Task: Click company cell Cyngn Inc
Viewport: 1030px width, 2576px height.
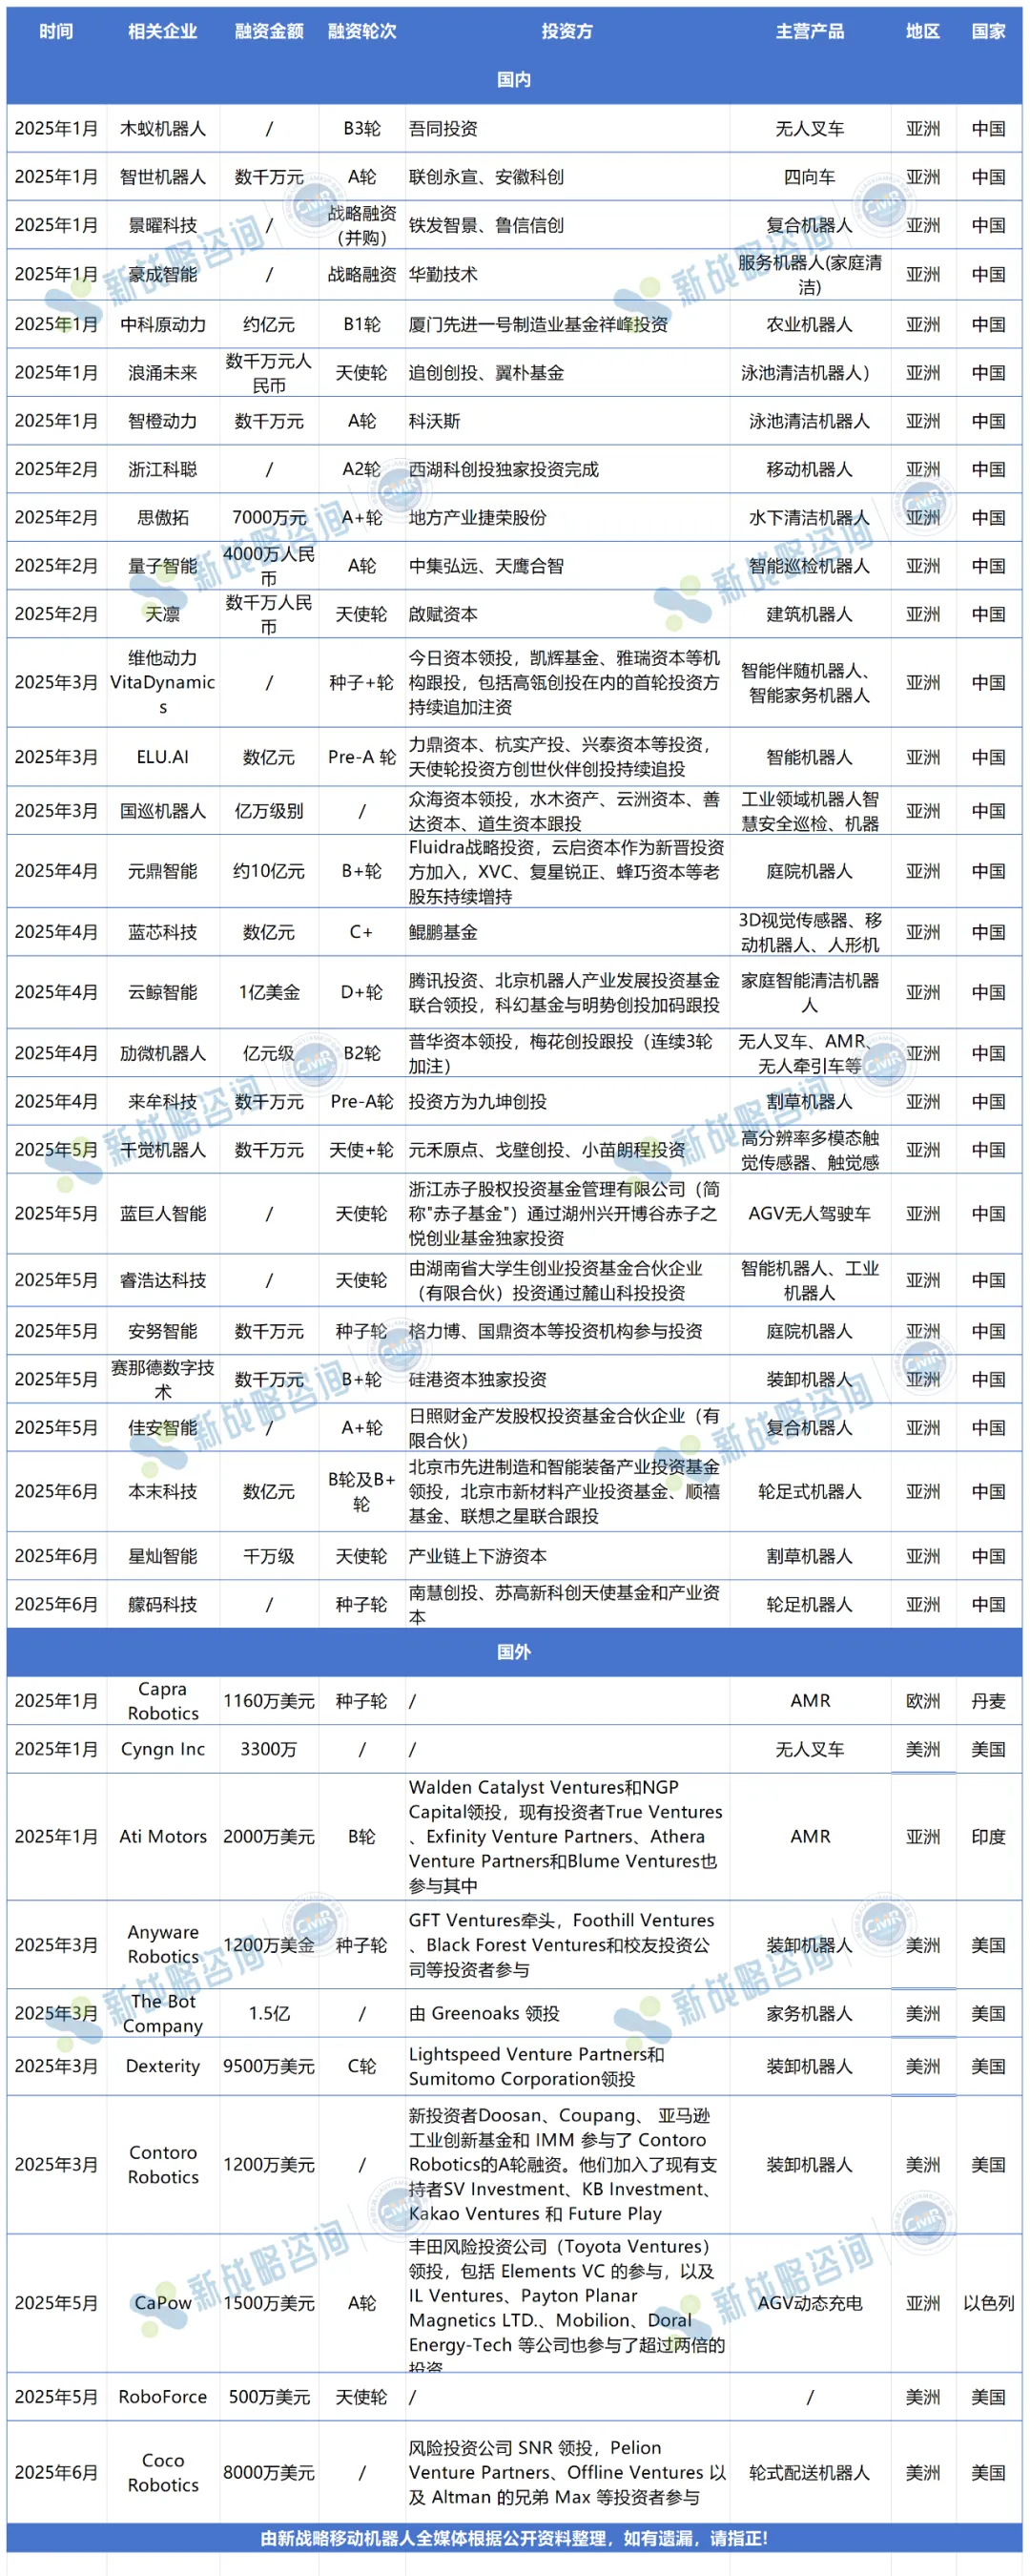Action: click(x=162, y=1749)
